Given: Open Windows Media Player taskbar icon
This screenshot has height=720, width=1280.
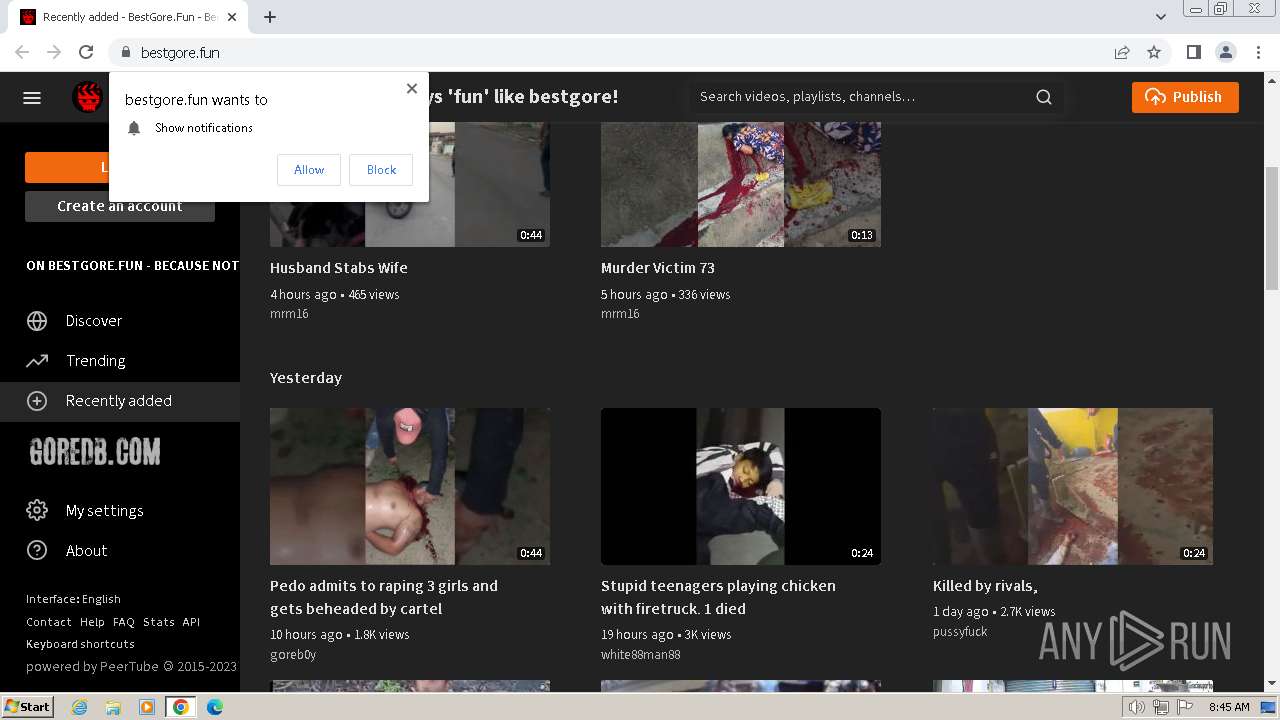Looking at the screenshot, I should tap(147, 707).
